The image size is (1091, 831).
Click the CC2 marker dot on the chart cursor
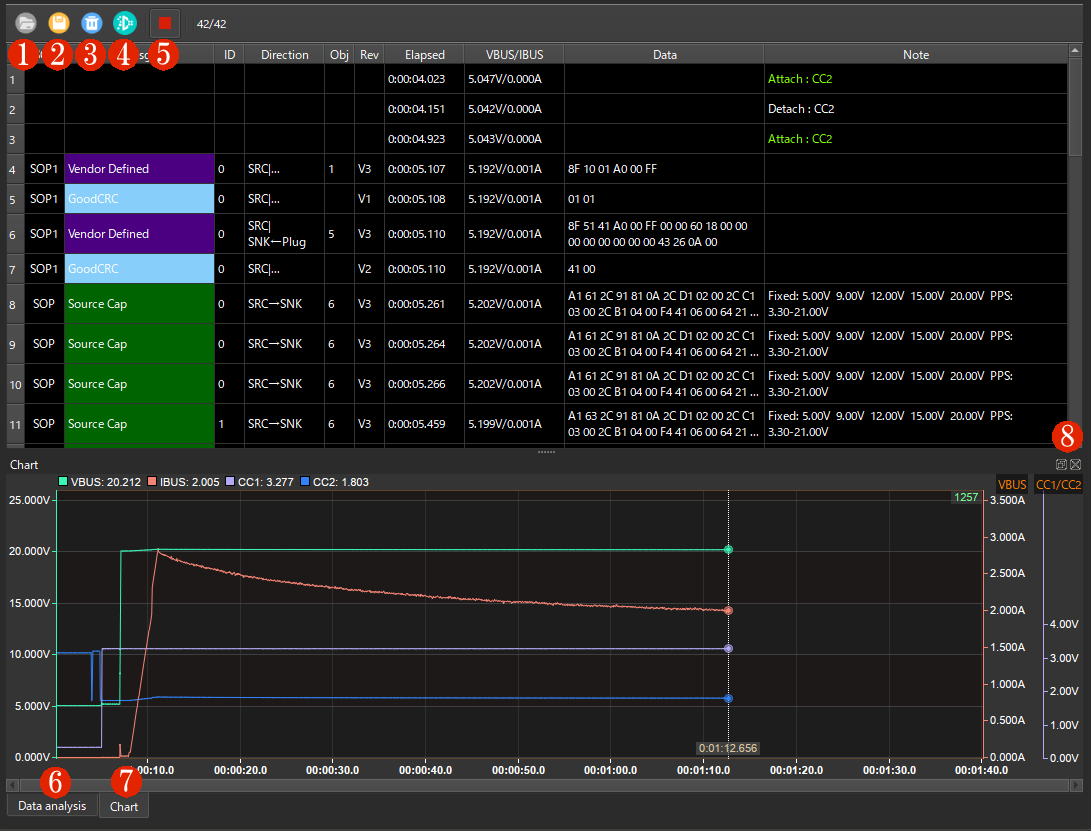pyautogui.click(x=728, y=699)
